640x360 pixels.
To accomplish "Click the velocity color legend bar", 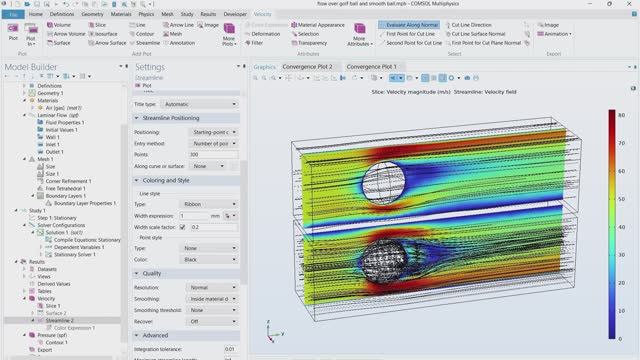I will pos(612,224).
